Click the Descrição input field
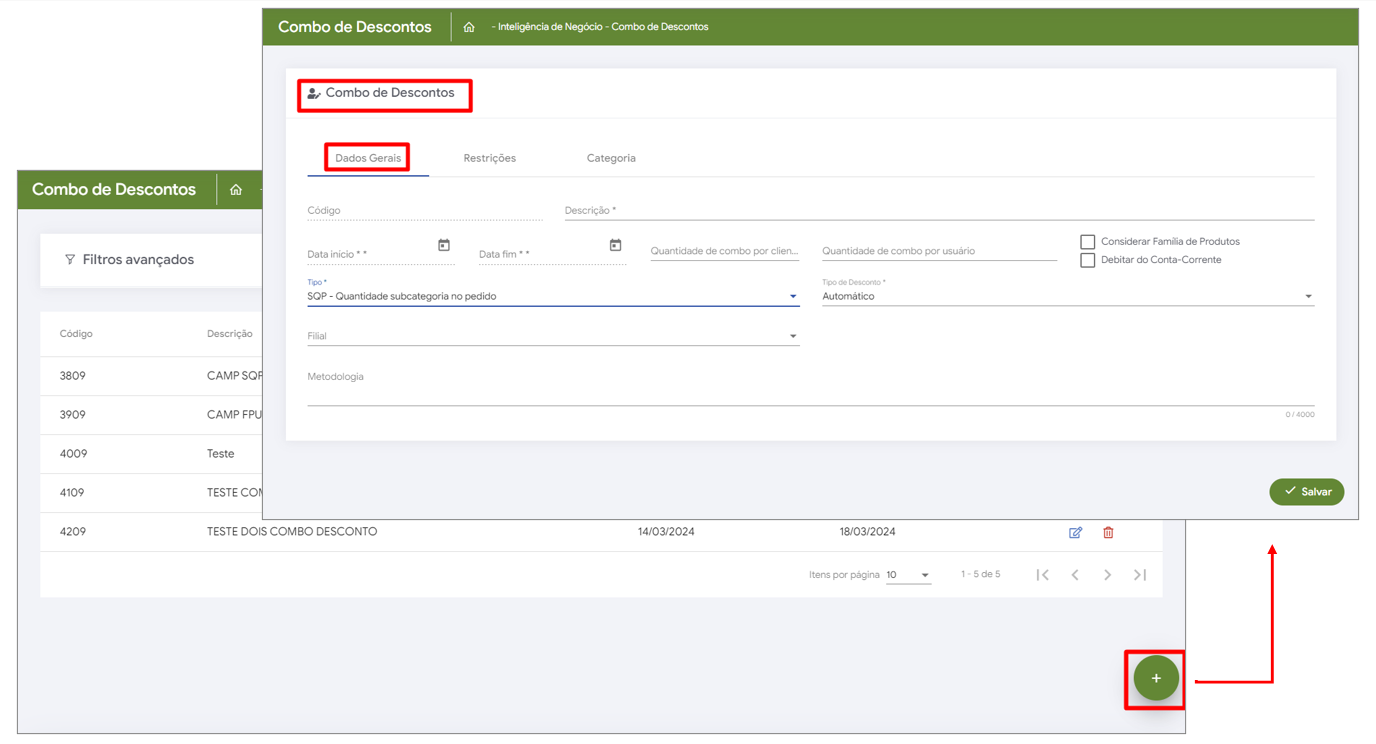 (x=938, y=211)
